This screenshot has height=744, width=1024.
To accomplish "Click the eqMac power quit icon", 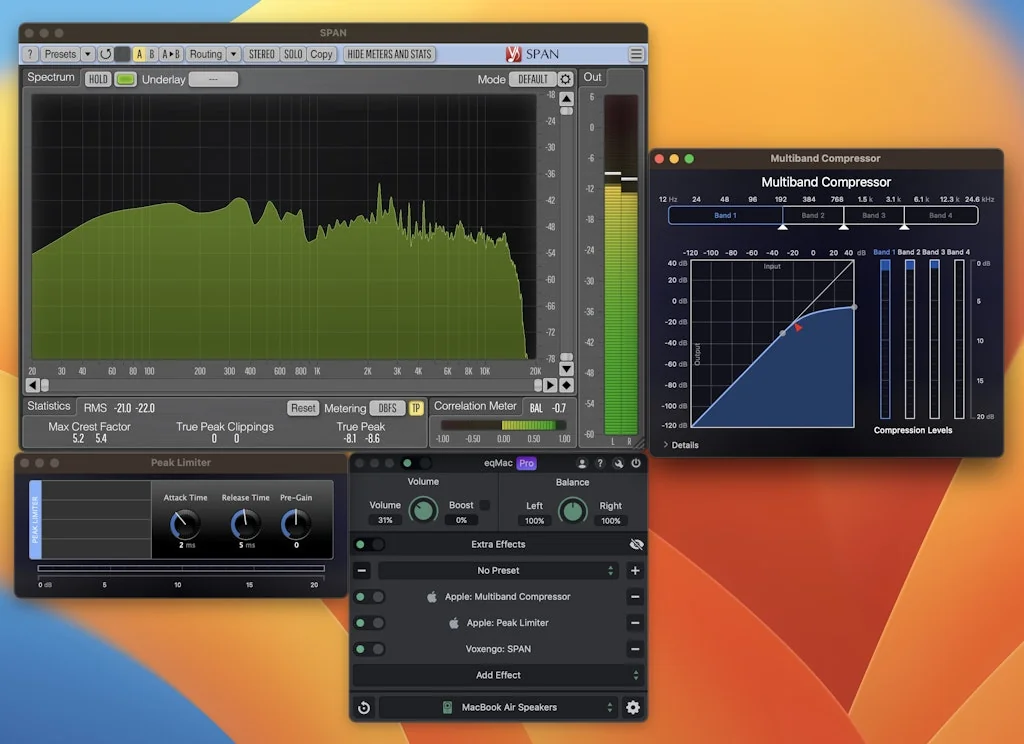I will click(x=635, y=464).
